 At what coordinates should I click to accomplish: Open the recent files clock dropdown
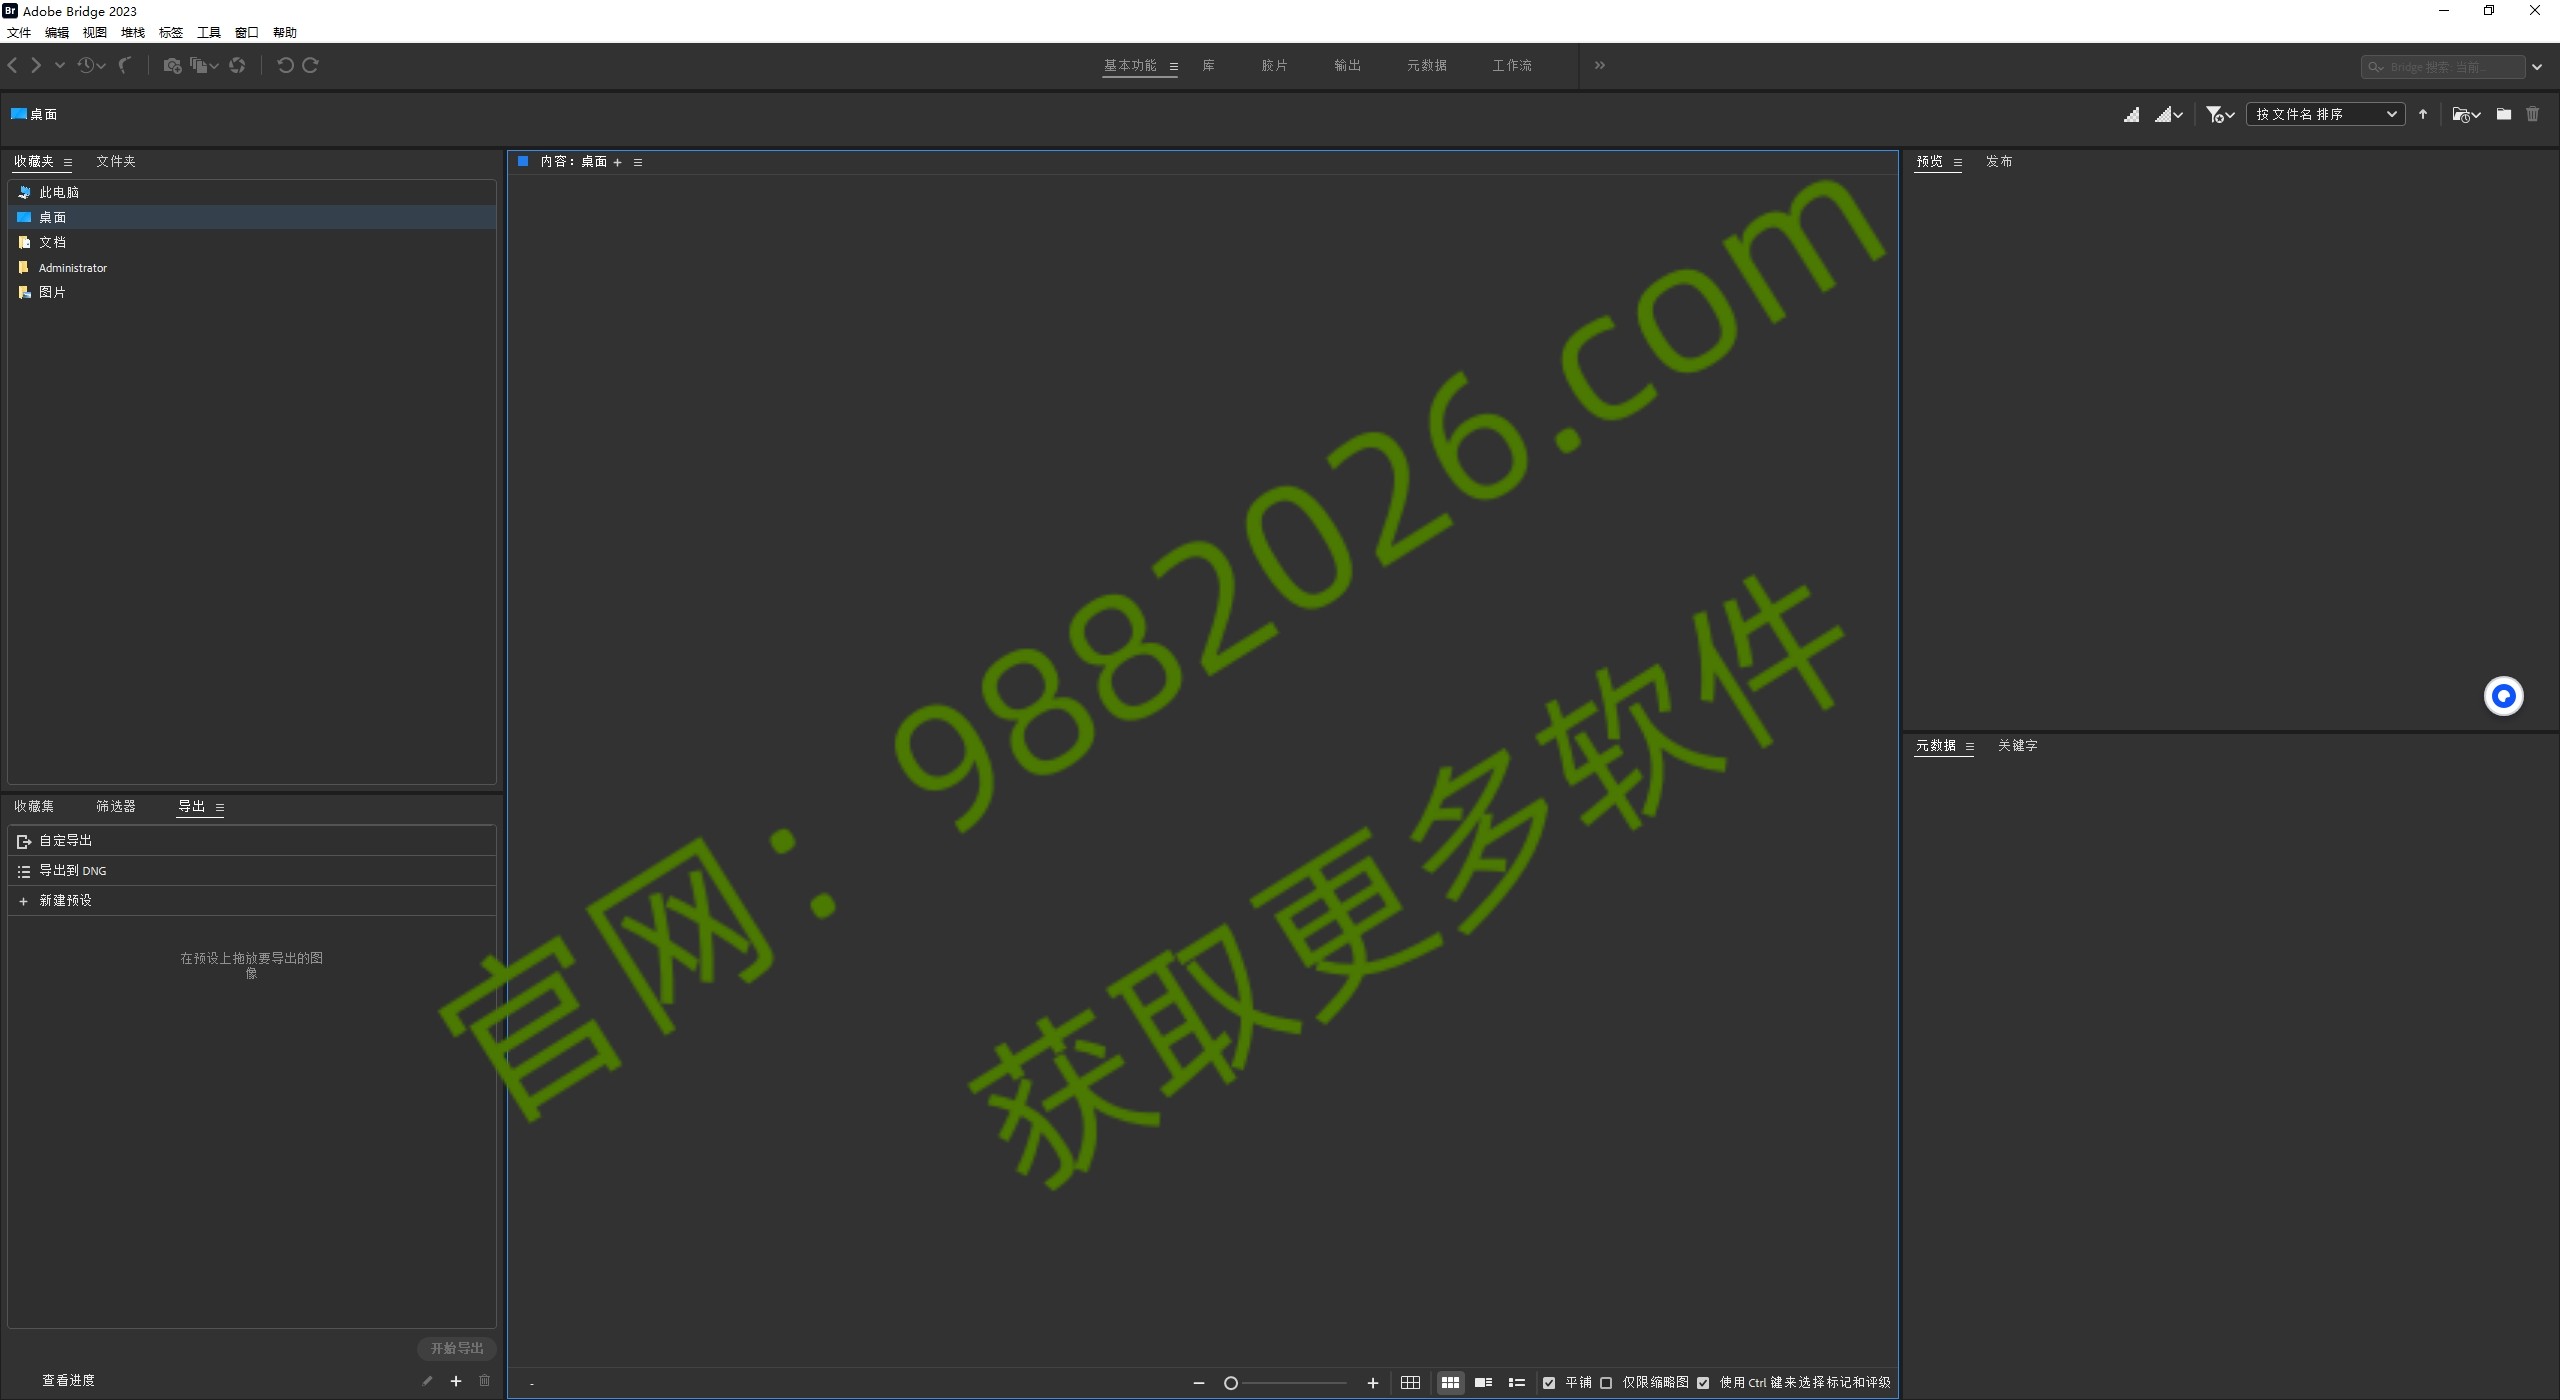[x=90, y=65]
